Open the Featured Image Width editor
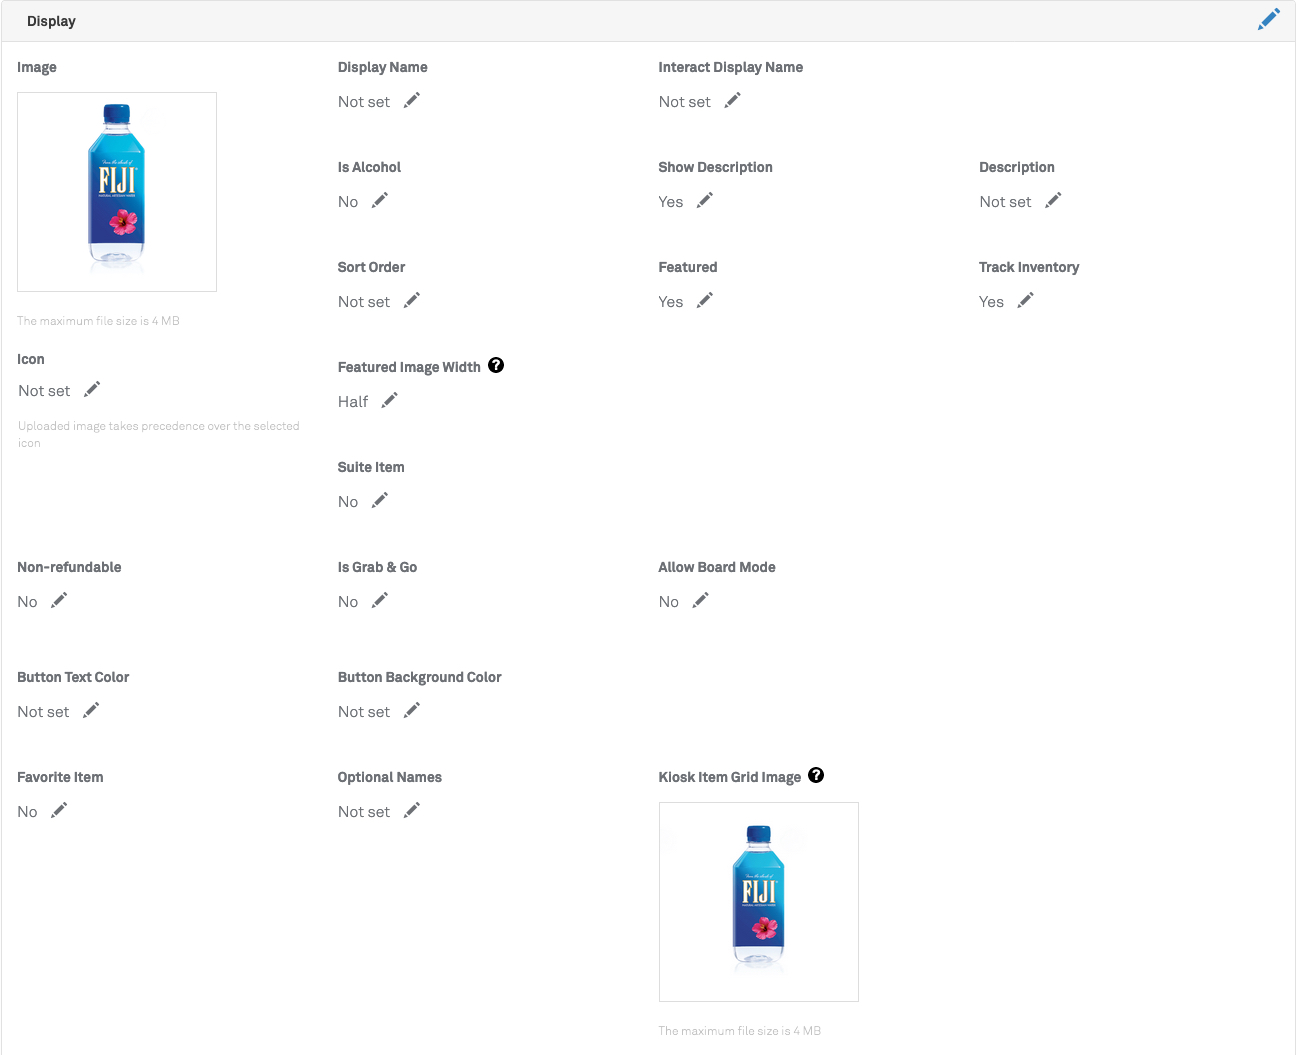 (x=389, y=400)
